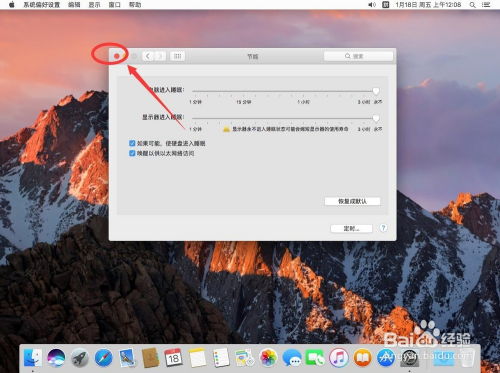
Task: Open the Schedule button
Action: 351,228
